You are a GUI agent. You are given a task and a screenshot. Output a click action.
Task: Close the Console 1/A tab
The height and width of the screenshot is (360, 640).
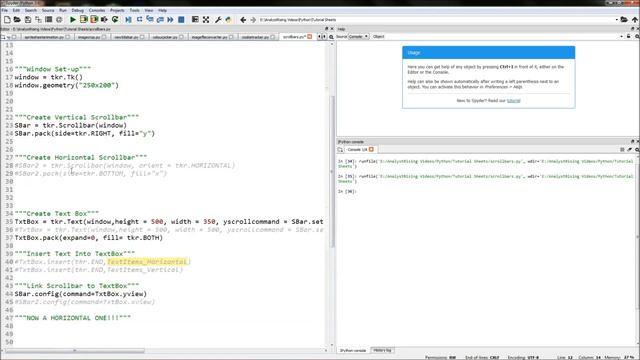(x=371, y=150)
